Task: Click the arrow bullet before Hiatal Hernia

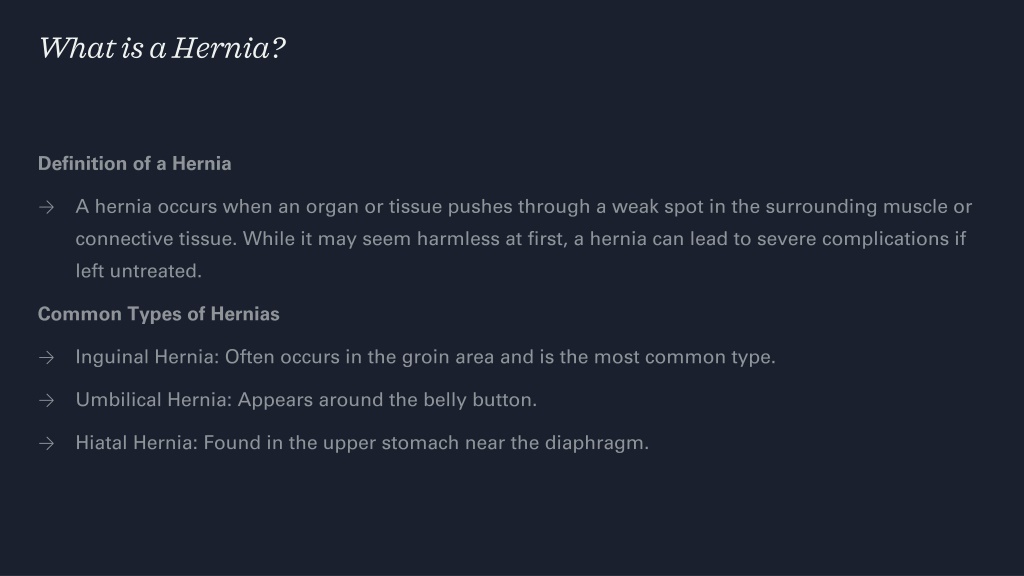Action: [46, 443]
